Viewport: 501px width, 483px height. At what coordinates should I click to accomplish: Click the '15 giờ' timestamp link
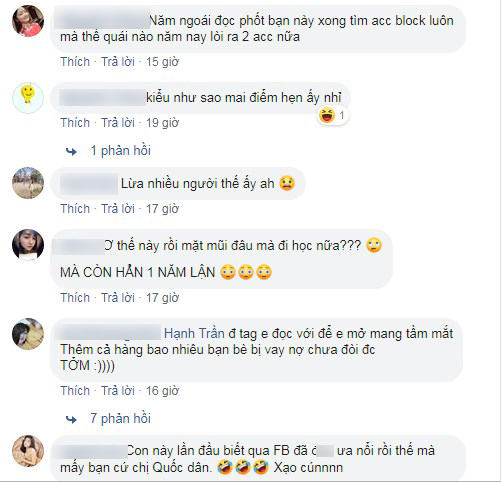tap(162, 62)
